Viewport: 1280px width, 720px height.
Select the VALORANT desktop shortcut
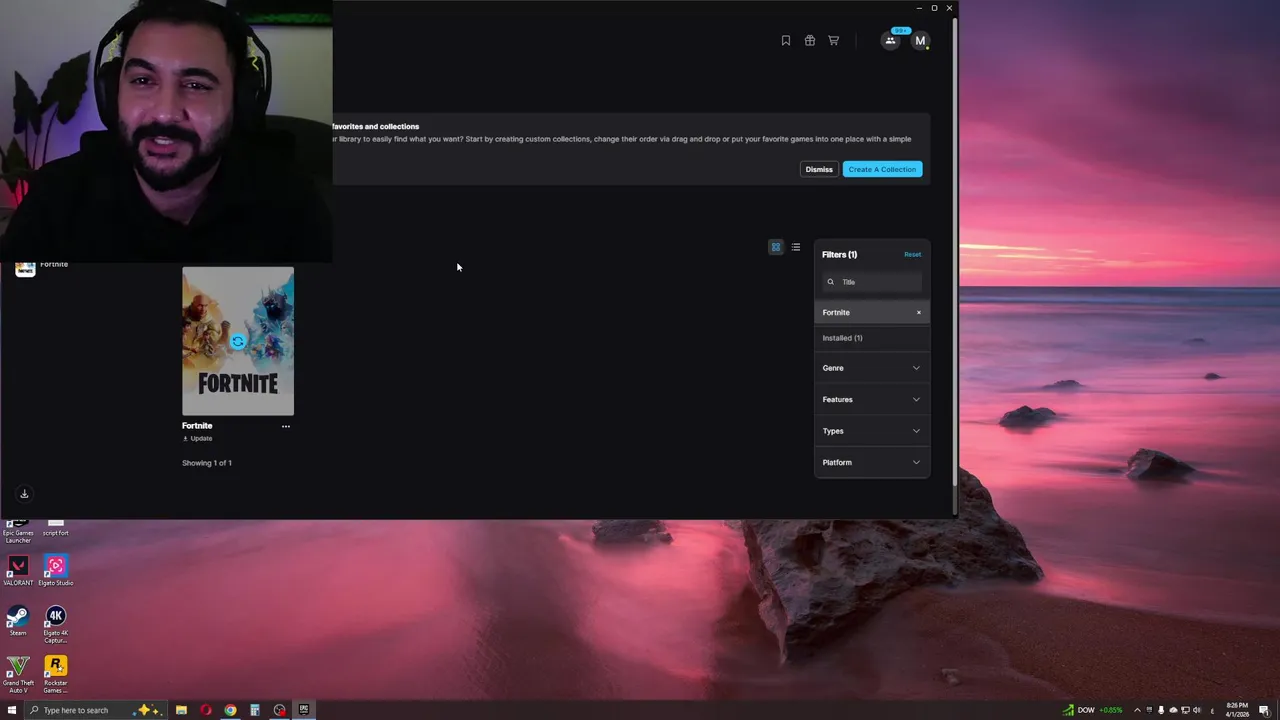coord(18,571)
